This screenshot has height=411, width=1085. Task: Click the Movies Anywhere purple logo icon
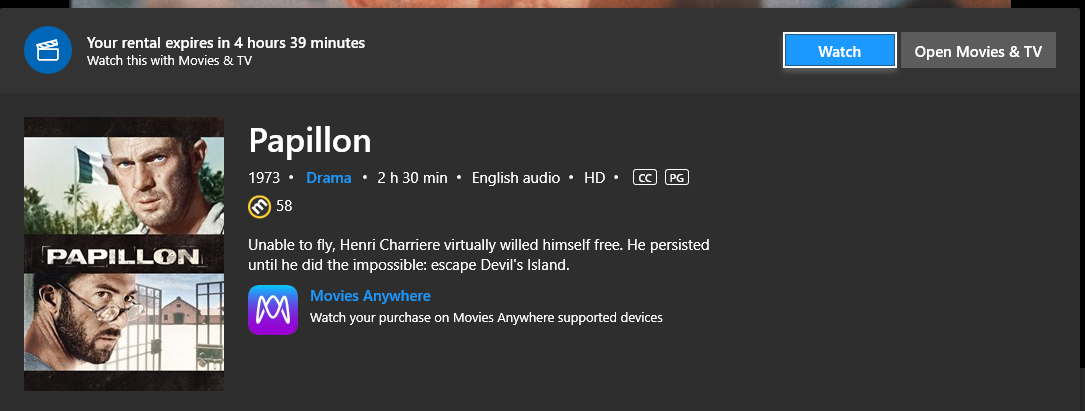pyautogui.click(x=273, y=310)
